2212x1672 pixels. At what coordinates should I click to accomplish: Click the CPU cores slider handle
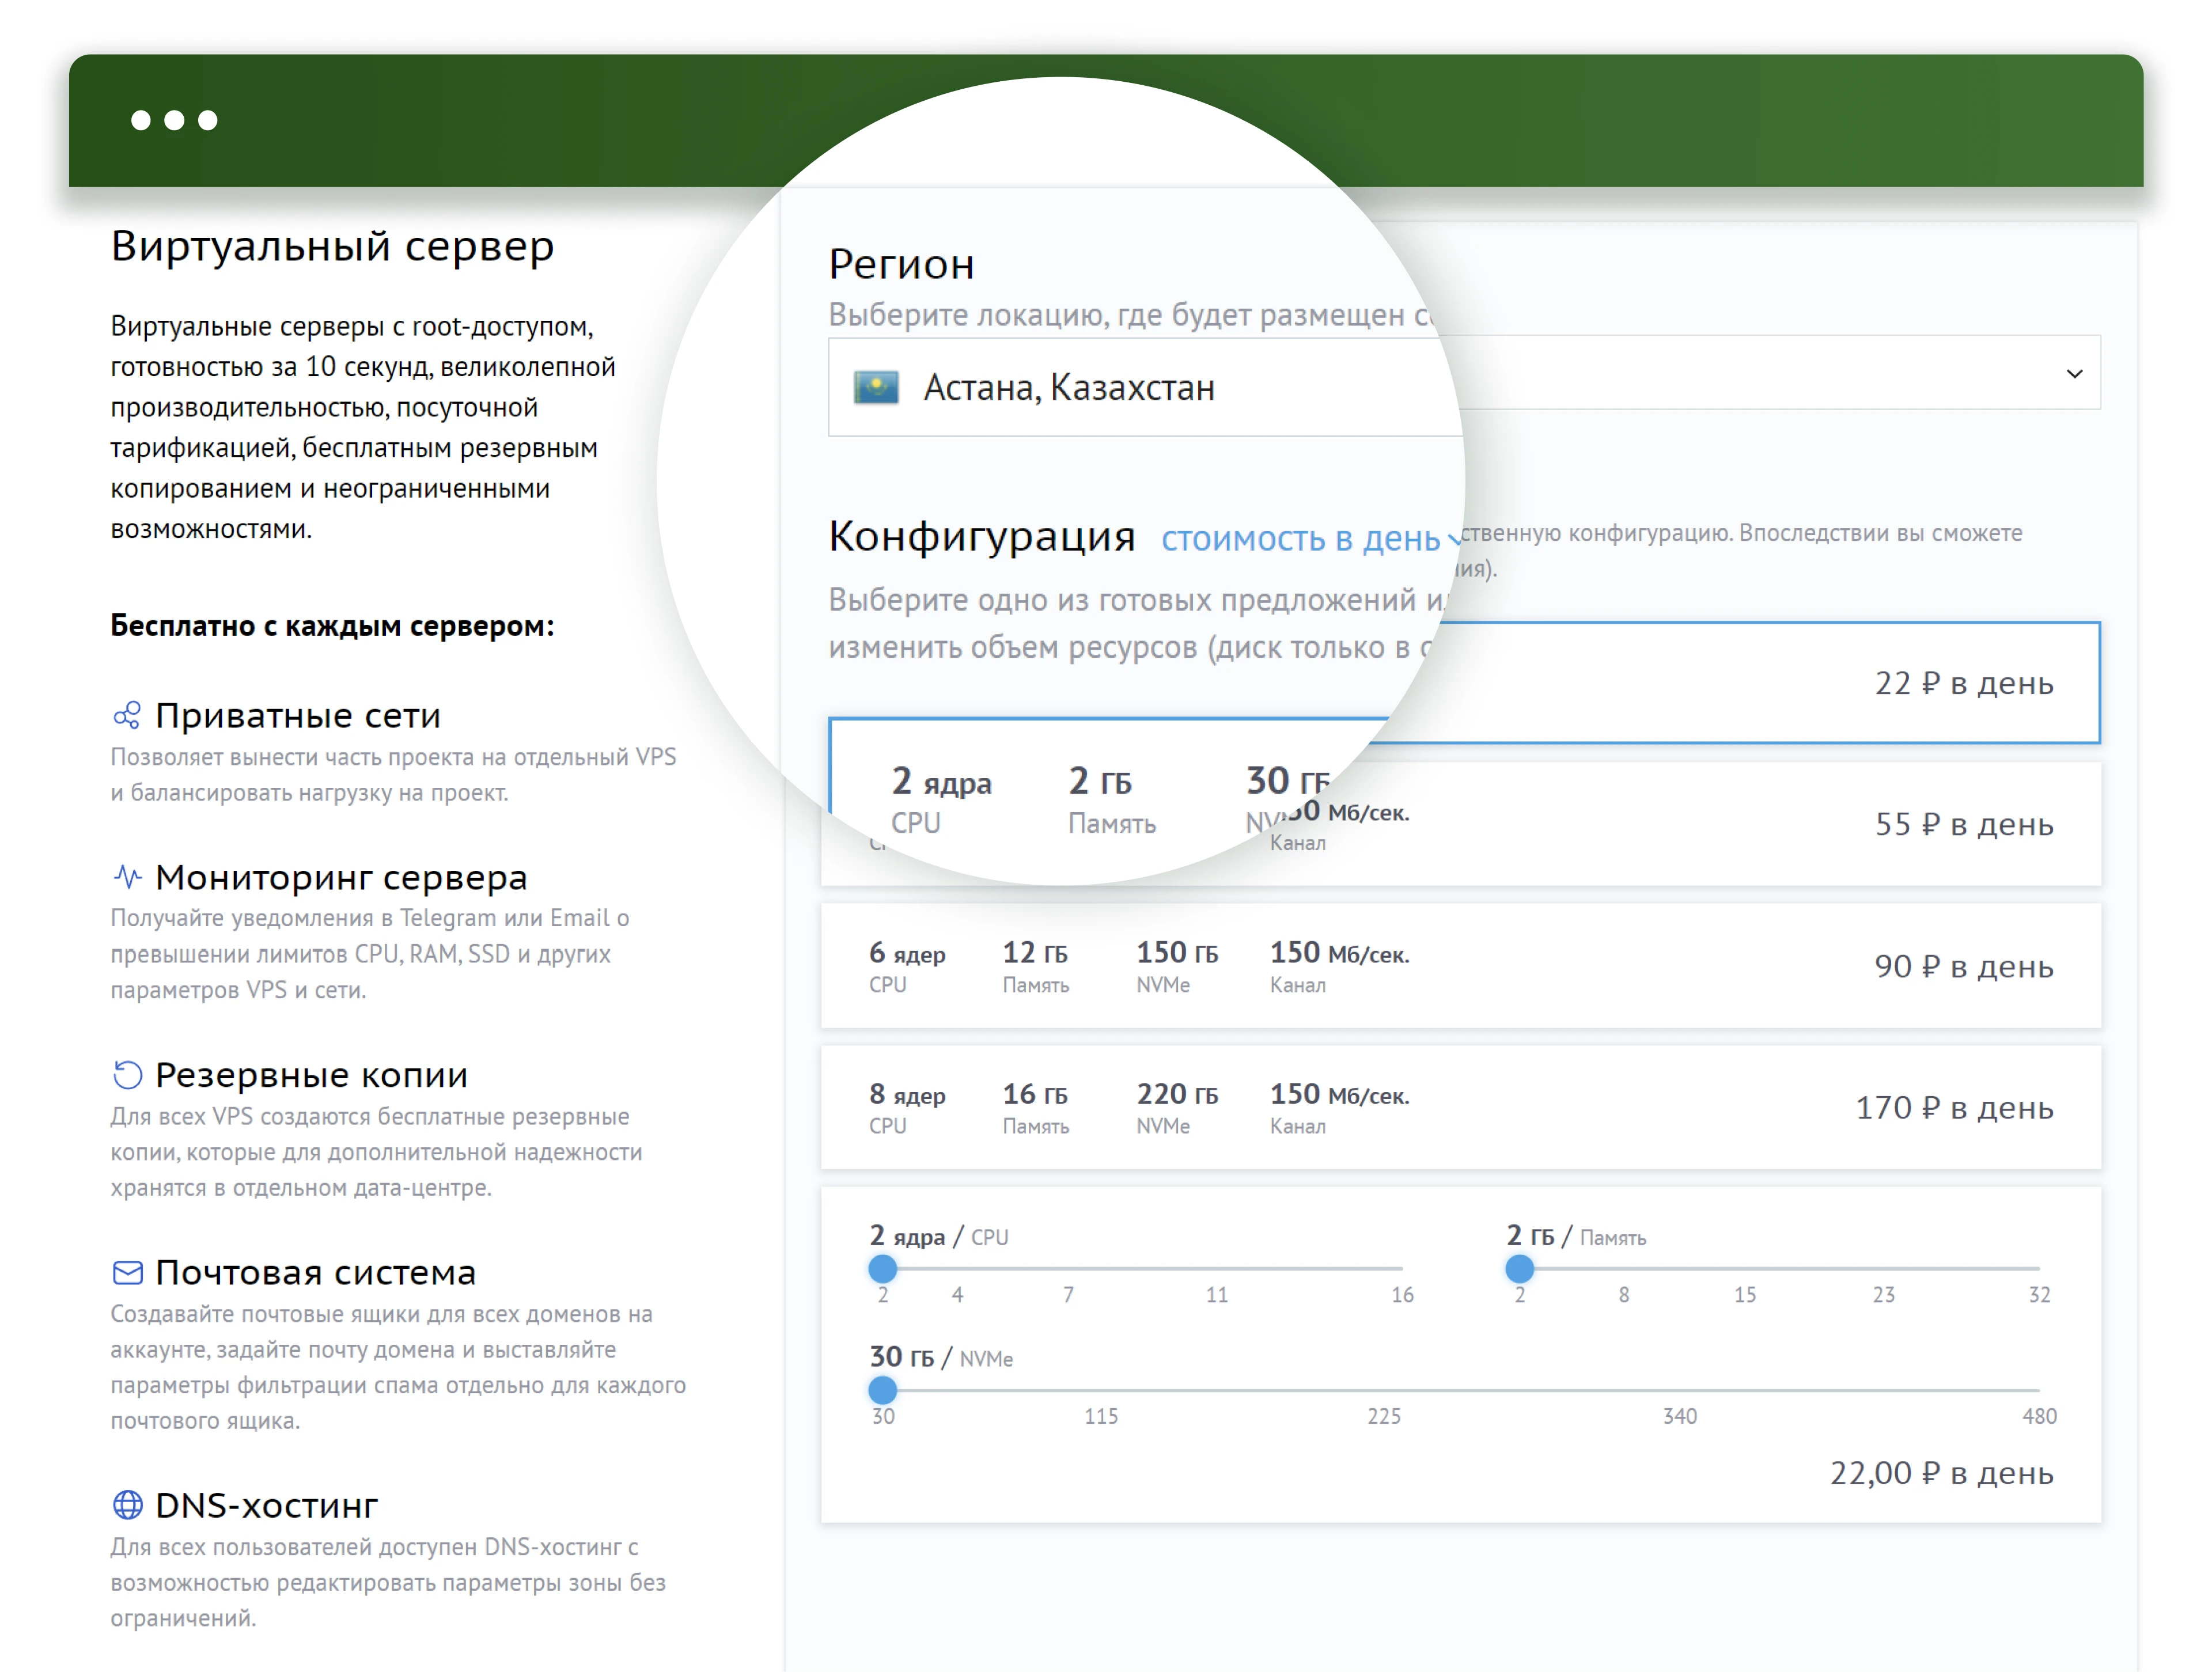pos(882,1269)
